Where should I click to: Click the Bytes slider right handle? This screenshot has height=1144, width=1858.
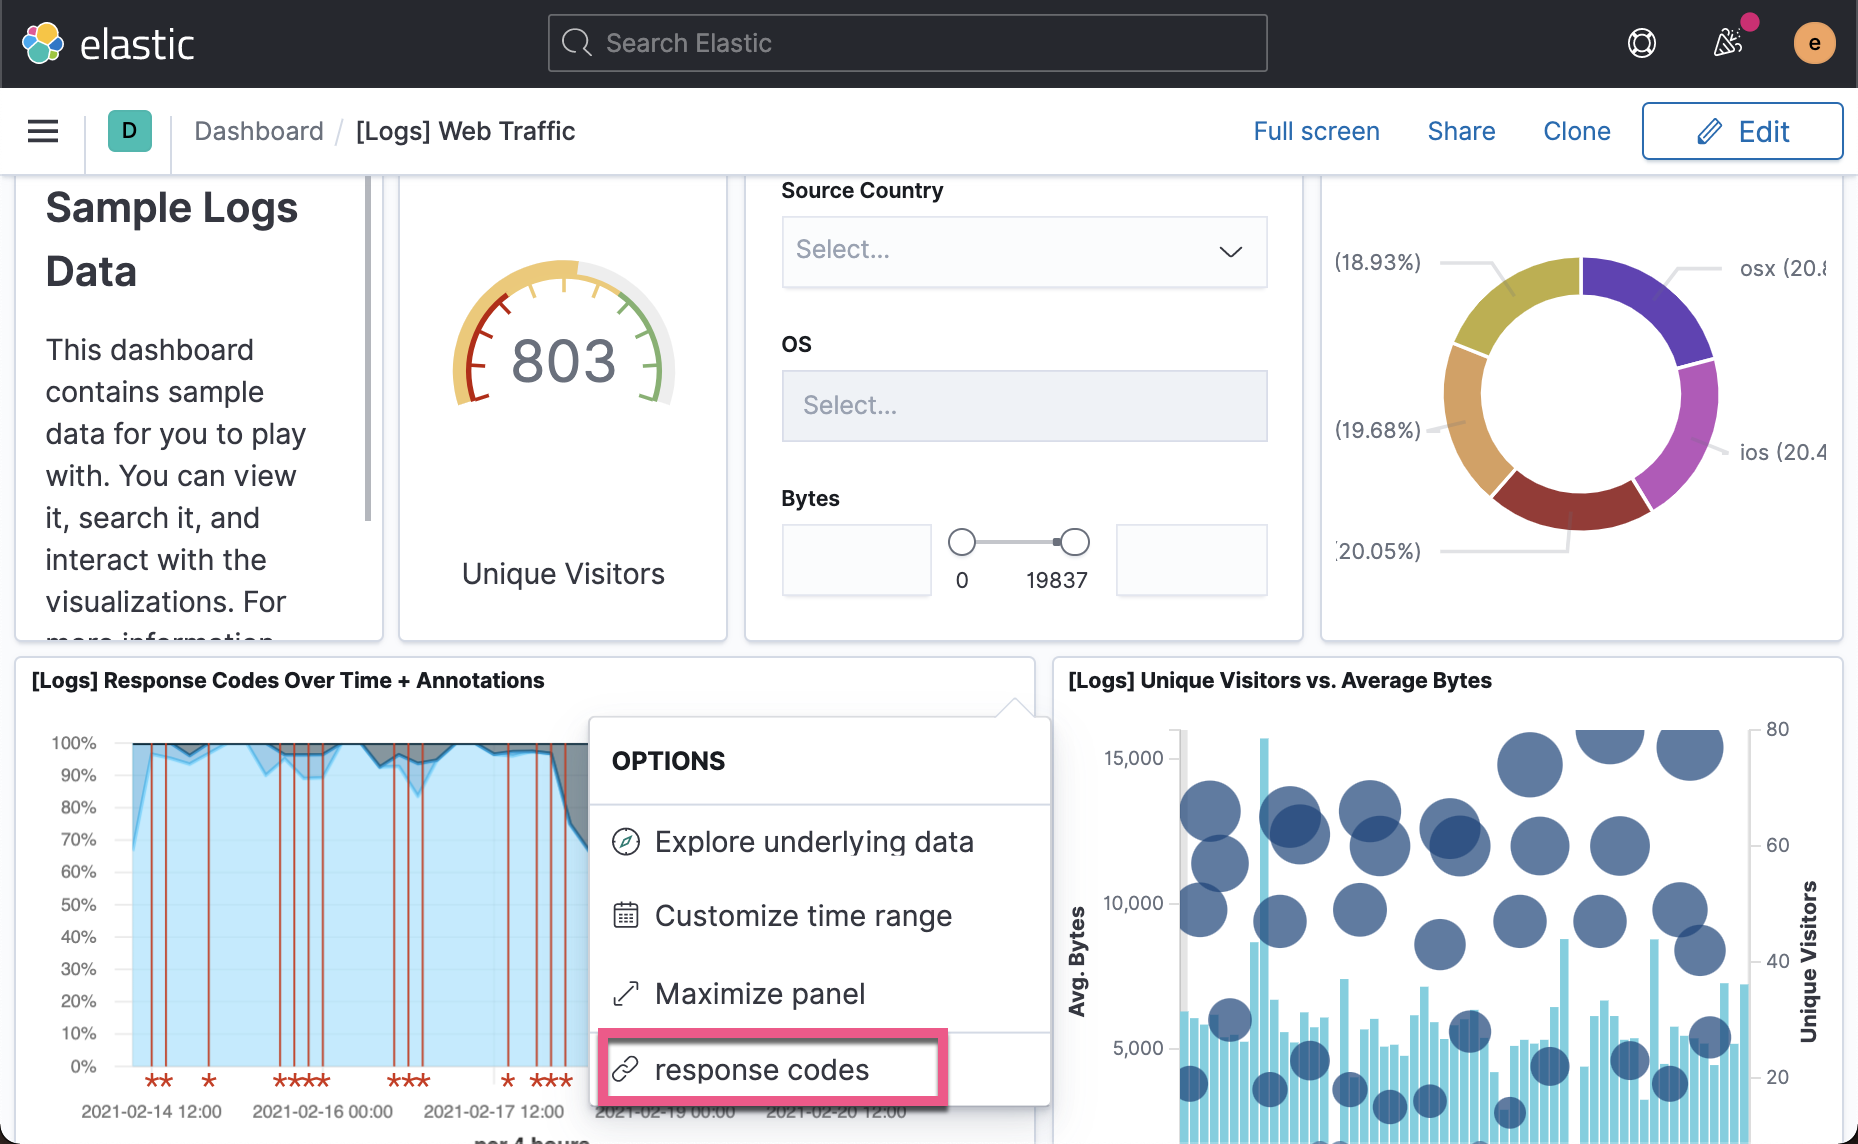[1075, 542]
